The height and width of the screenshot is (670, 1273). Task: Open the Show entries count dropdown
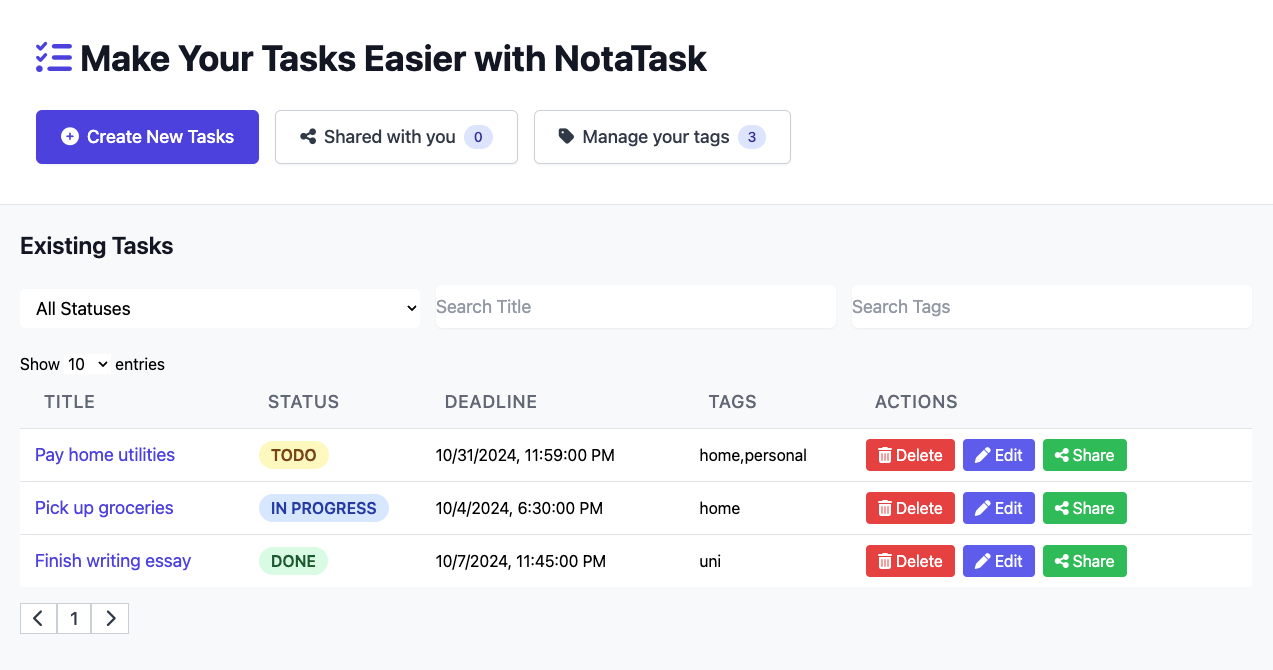(x=87, y=364)
